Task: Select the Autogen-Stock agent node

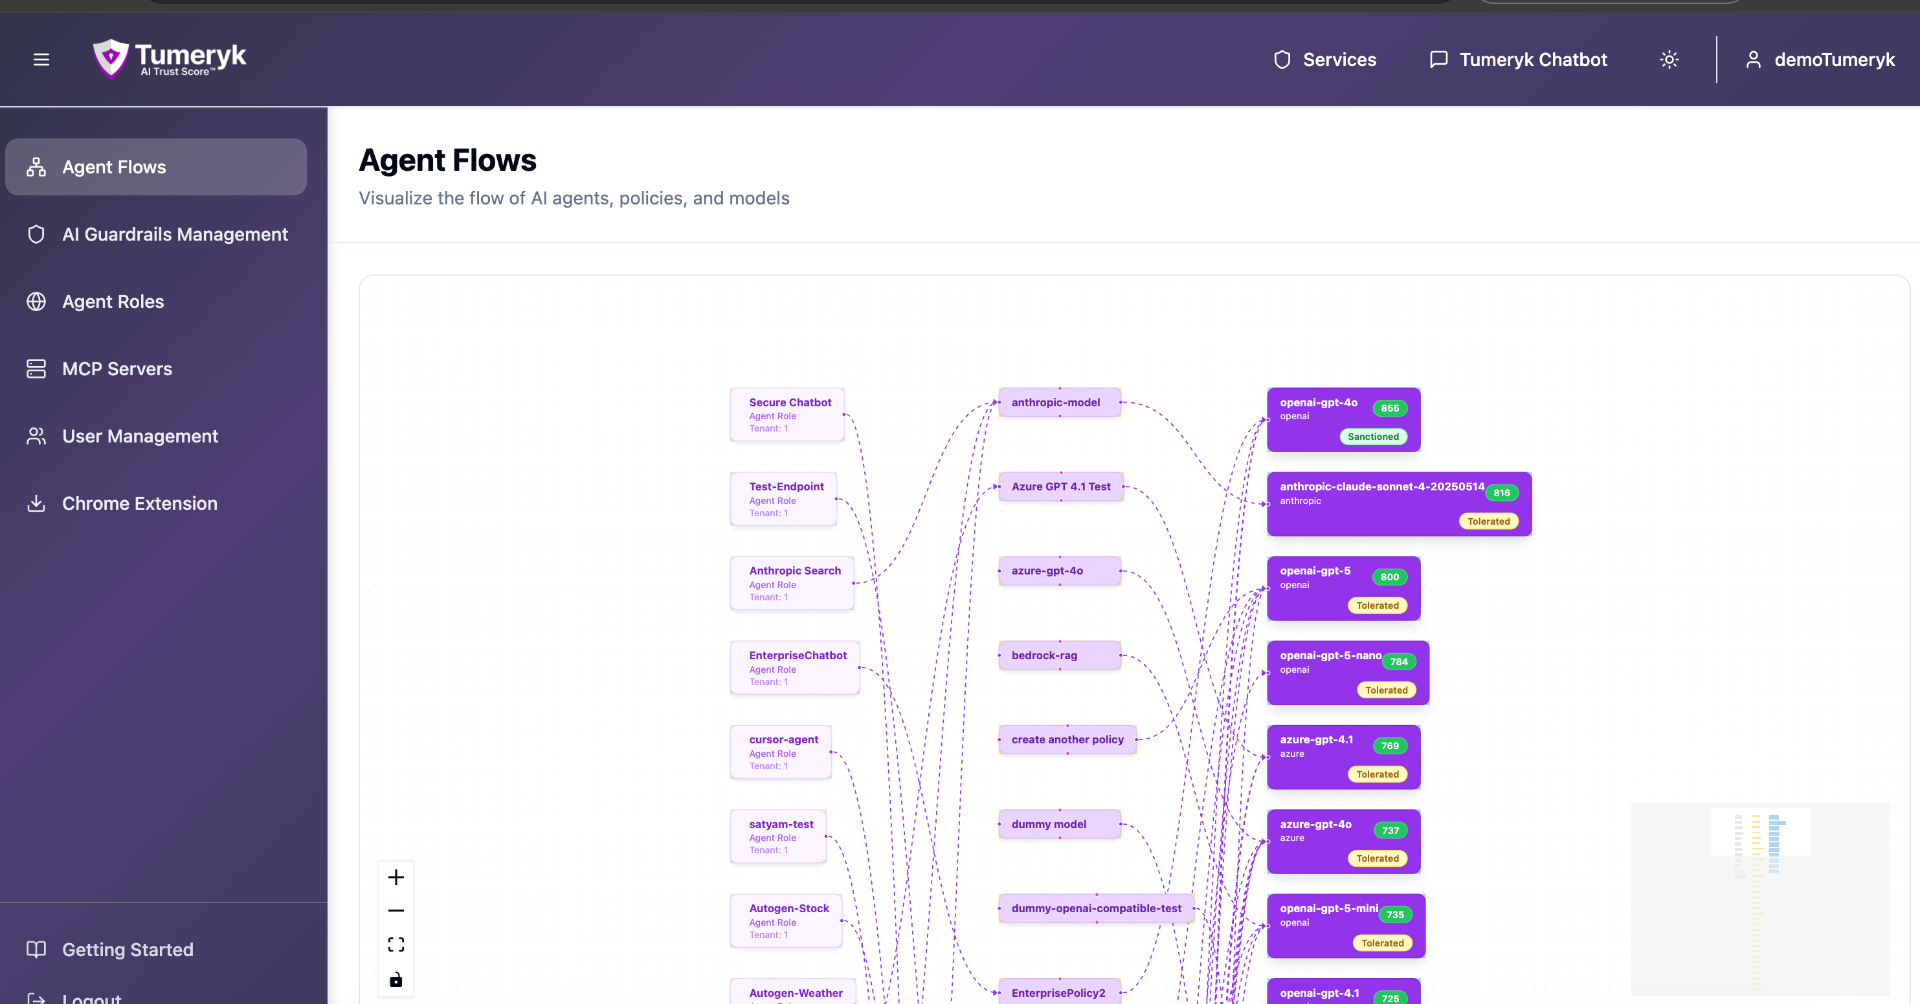Action: click(787, 921)
